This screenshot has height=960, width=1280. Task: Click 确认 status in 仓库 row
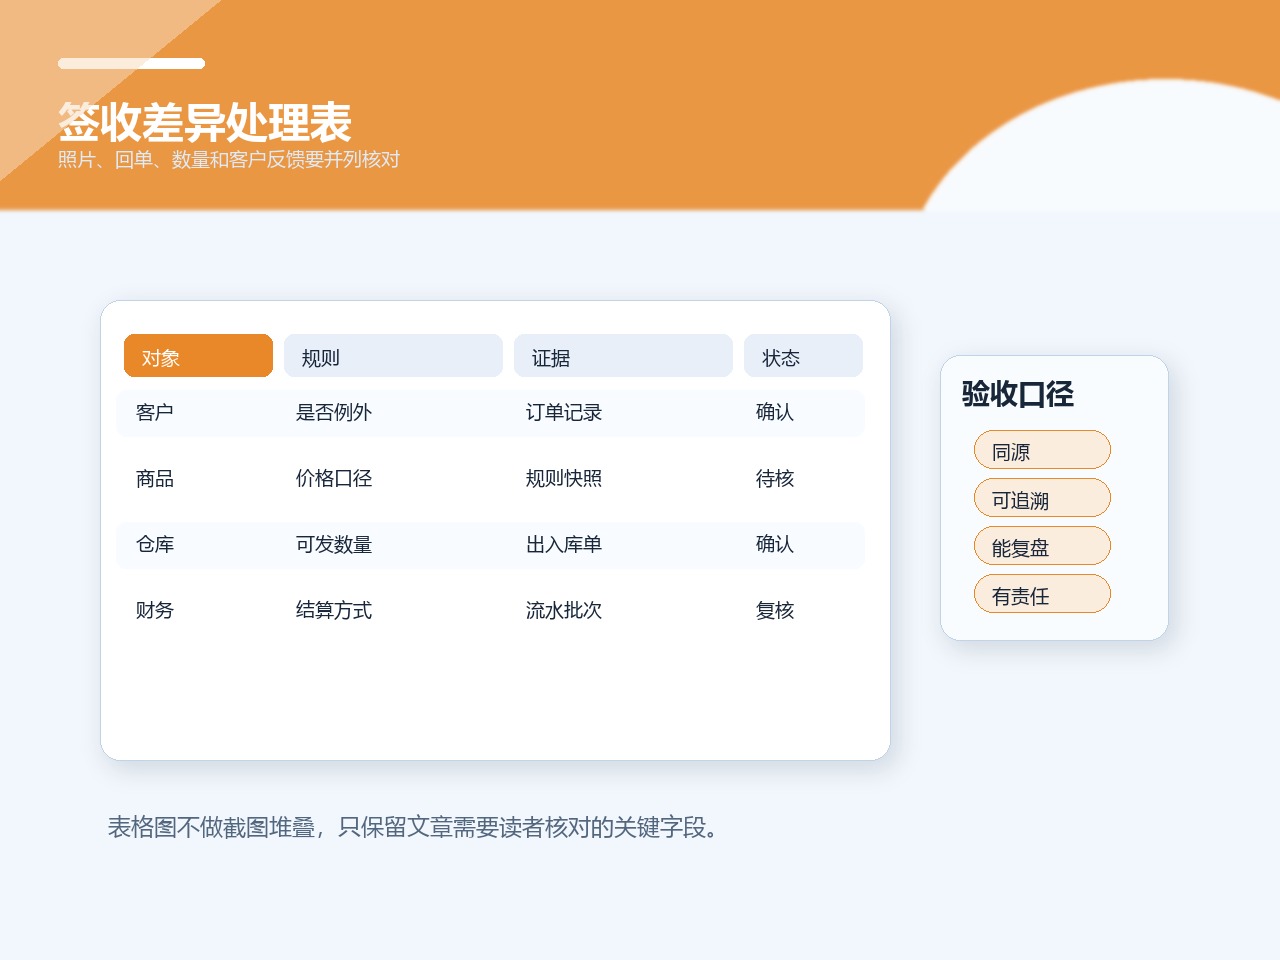tap(775, 545)
